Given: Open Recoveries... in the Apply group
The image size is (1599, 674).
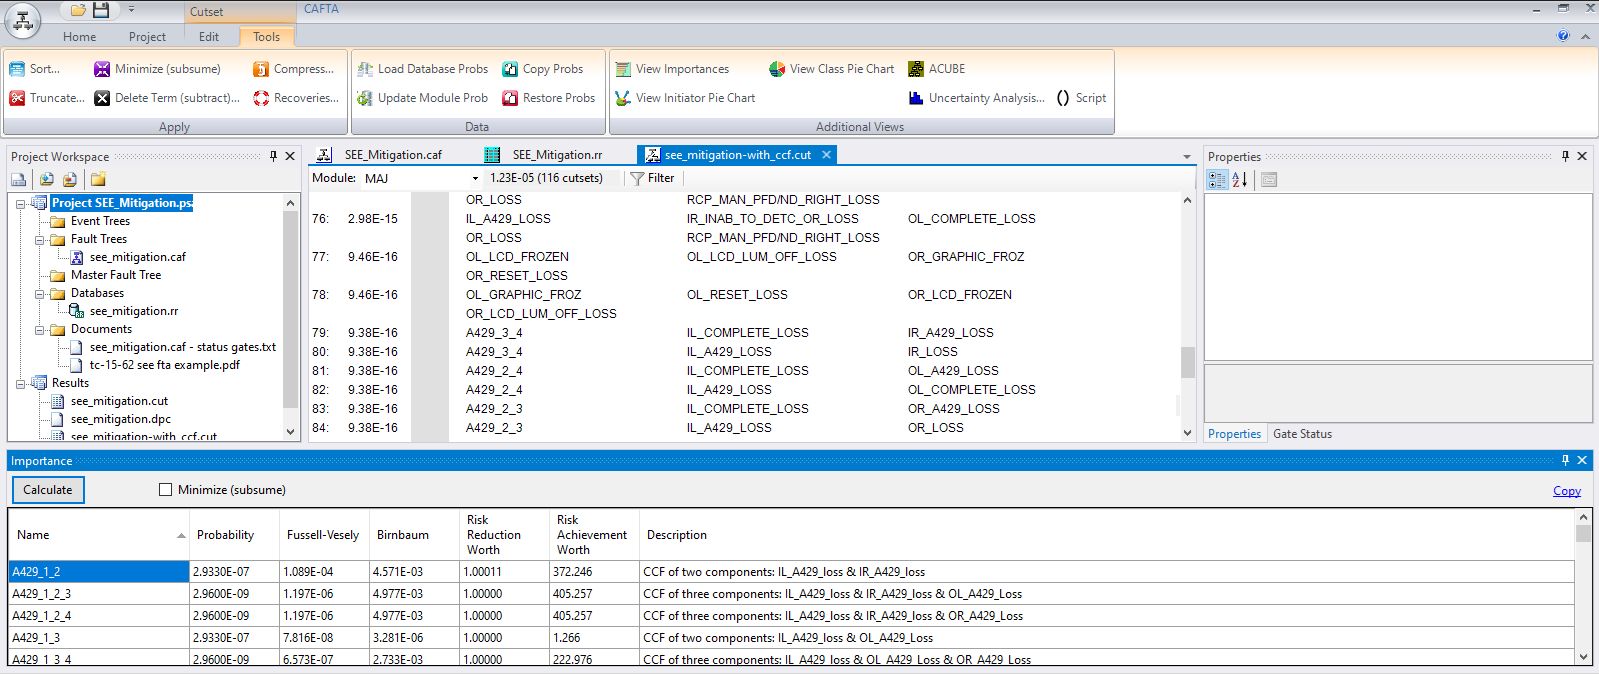Looking at the screenshot, I should (x=296, y=98).
